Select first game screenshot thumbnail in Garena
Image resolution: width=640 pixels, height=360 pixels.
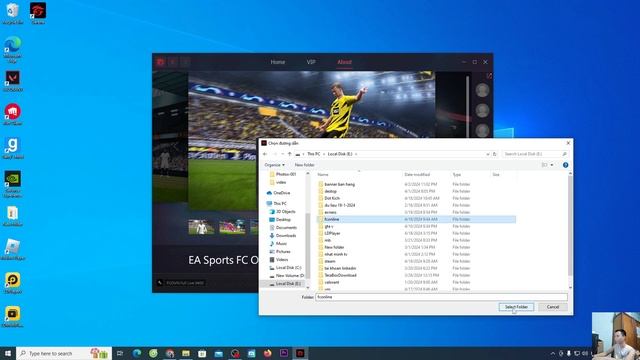pyautogui.click(x=201, y=227)
